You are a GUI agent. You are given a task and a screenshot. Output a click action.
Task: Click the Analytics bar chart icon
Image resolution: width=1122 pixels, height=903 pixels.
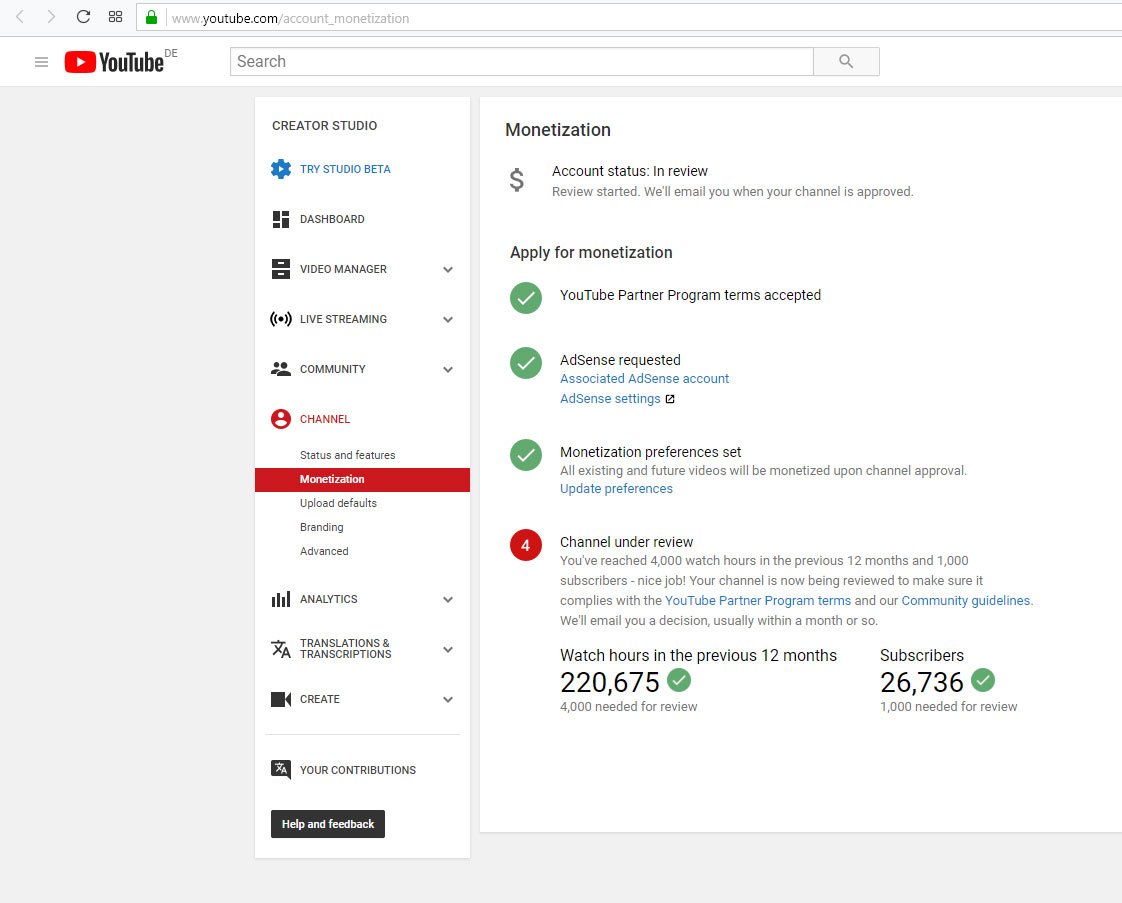pyautogui.click(x=280, y=599)
